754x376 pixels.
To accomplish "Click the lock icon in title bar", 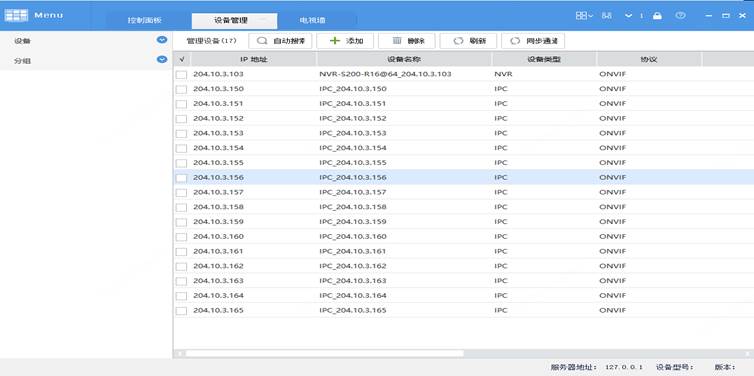I will [657, 16].
